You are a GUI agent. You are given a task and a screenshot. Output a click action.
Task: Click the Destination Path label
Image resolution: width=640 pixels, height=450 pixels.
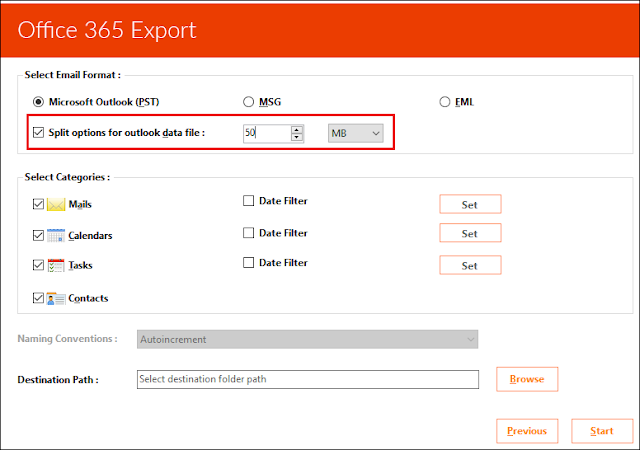click(58, 380)
